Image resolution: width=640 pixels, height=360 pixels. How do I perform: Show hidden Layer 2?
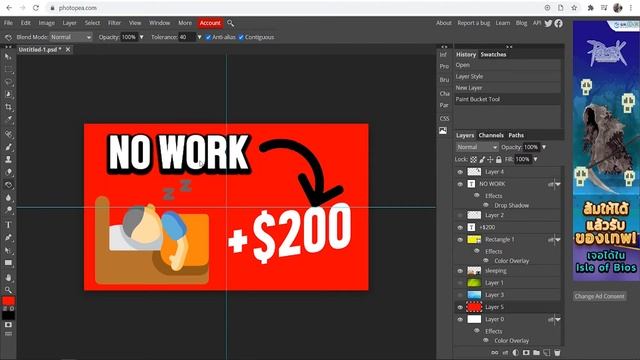coord(460,215)
